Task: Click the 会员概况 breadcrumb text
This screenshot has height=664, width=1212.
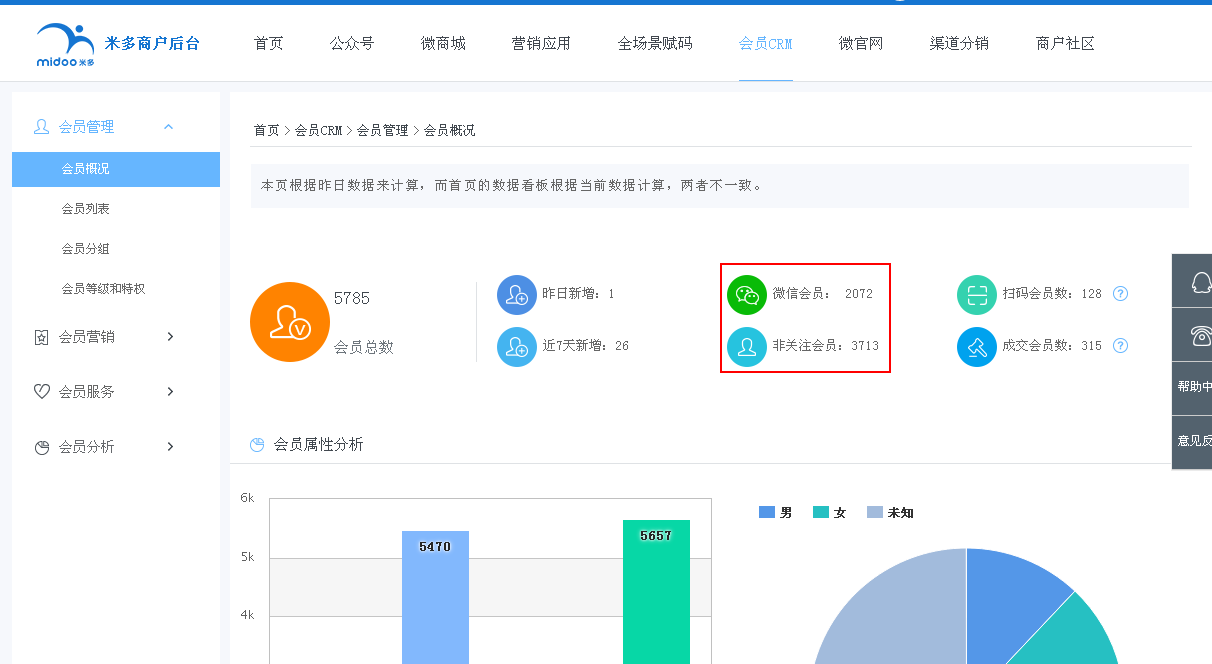Action: (449, 131)
